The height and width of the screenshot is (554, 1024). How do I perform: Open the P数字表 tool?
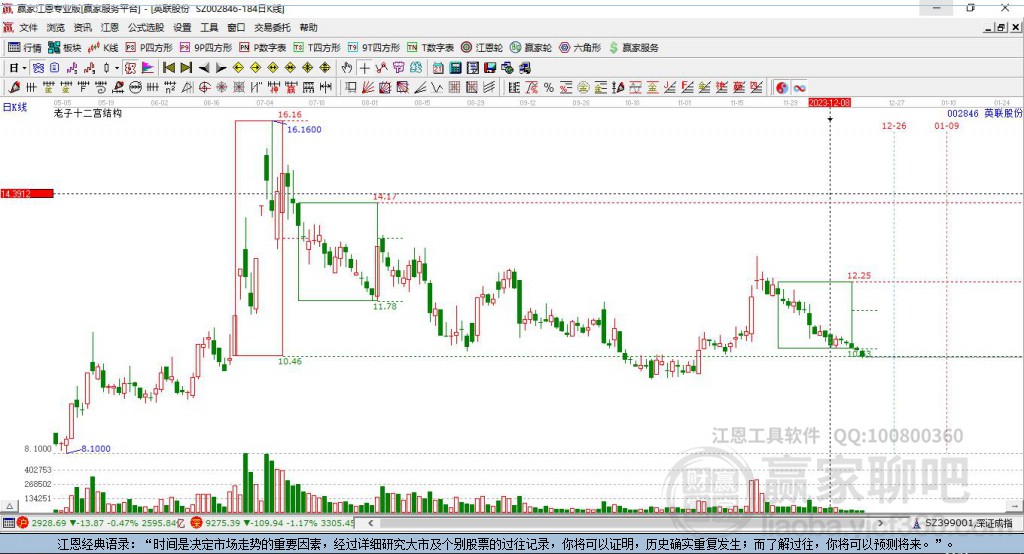263,48
